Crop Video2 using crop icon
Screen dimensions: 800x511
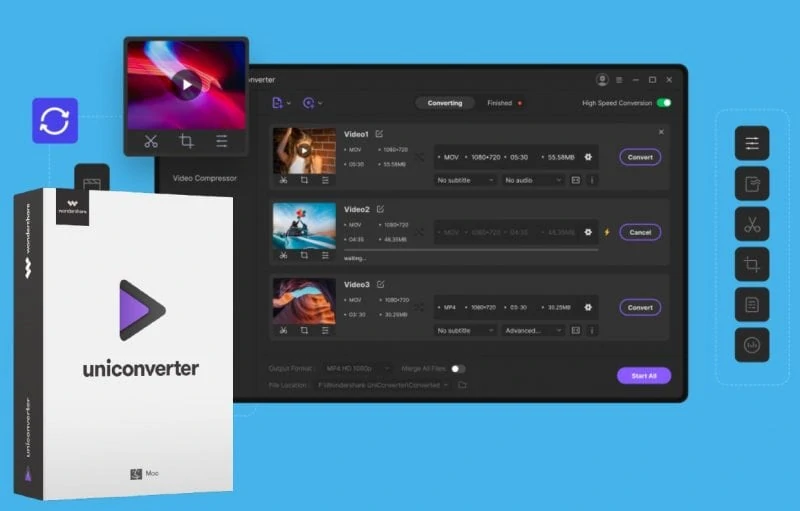click(304, 255)
